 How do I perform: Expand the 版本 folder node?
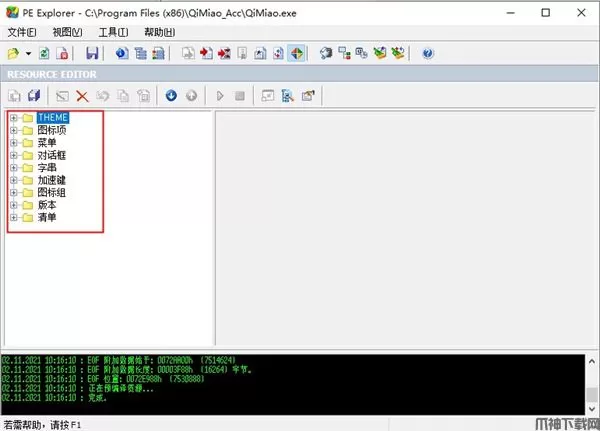pos(14,205)
